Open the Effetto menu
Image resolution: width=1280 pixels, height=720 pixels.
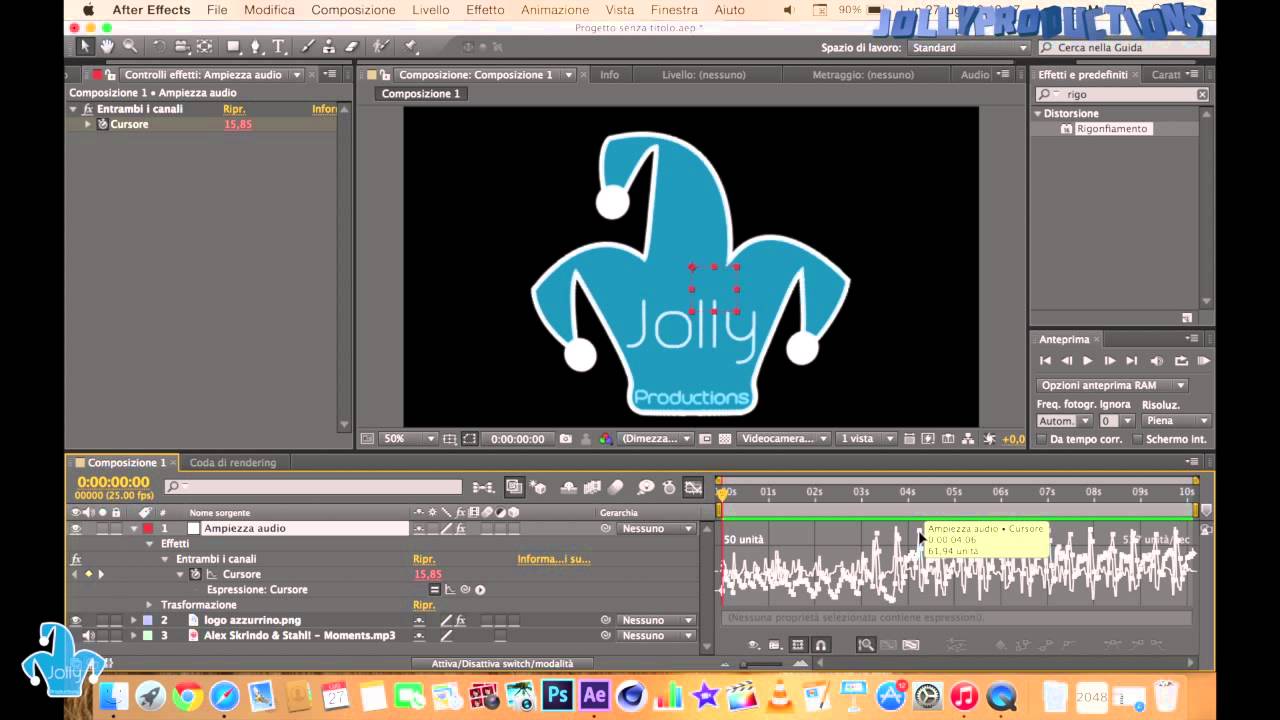[x=484, y=9]
